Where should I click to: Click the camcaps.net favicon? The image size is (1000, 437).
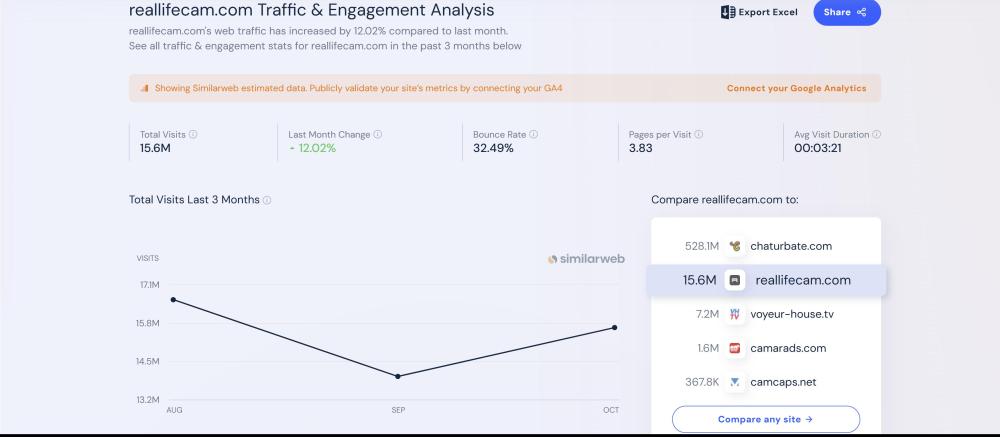pyautogui.click(x=736, y=382)
